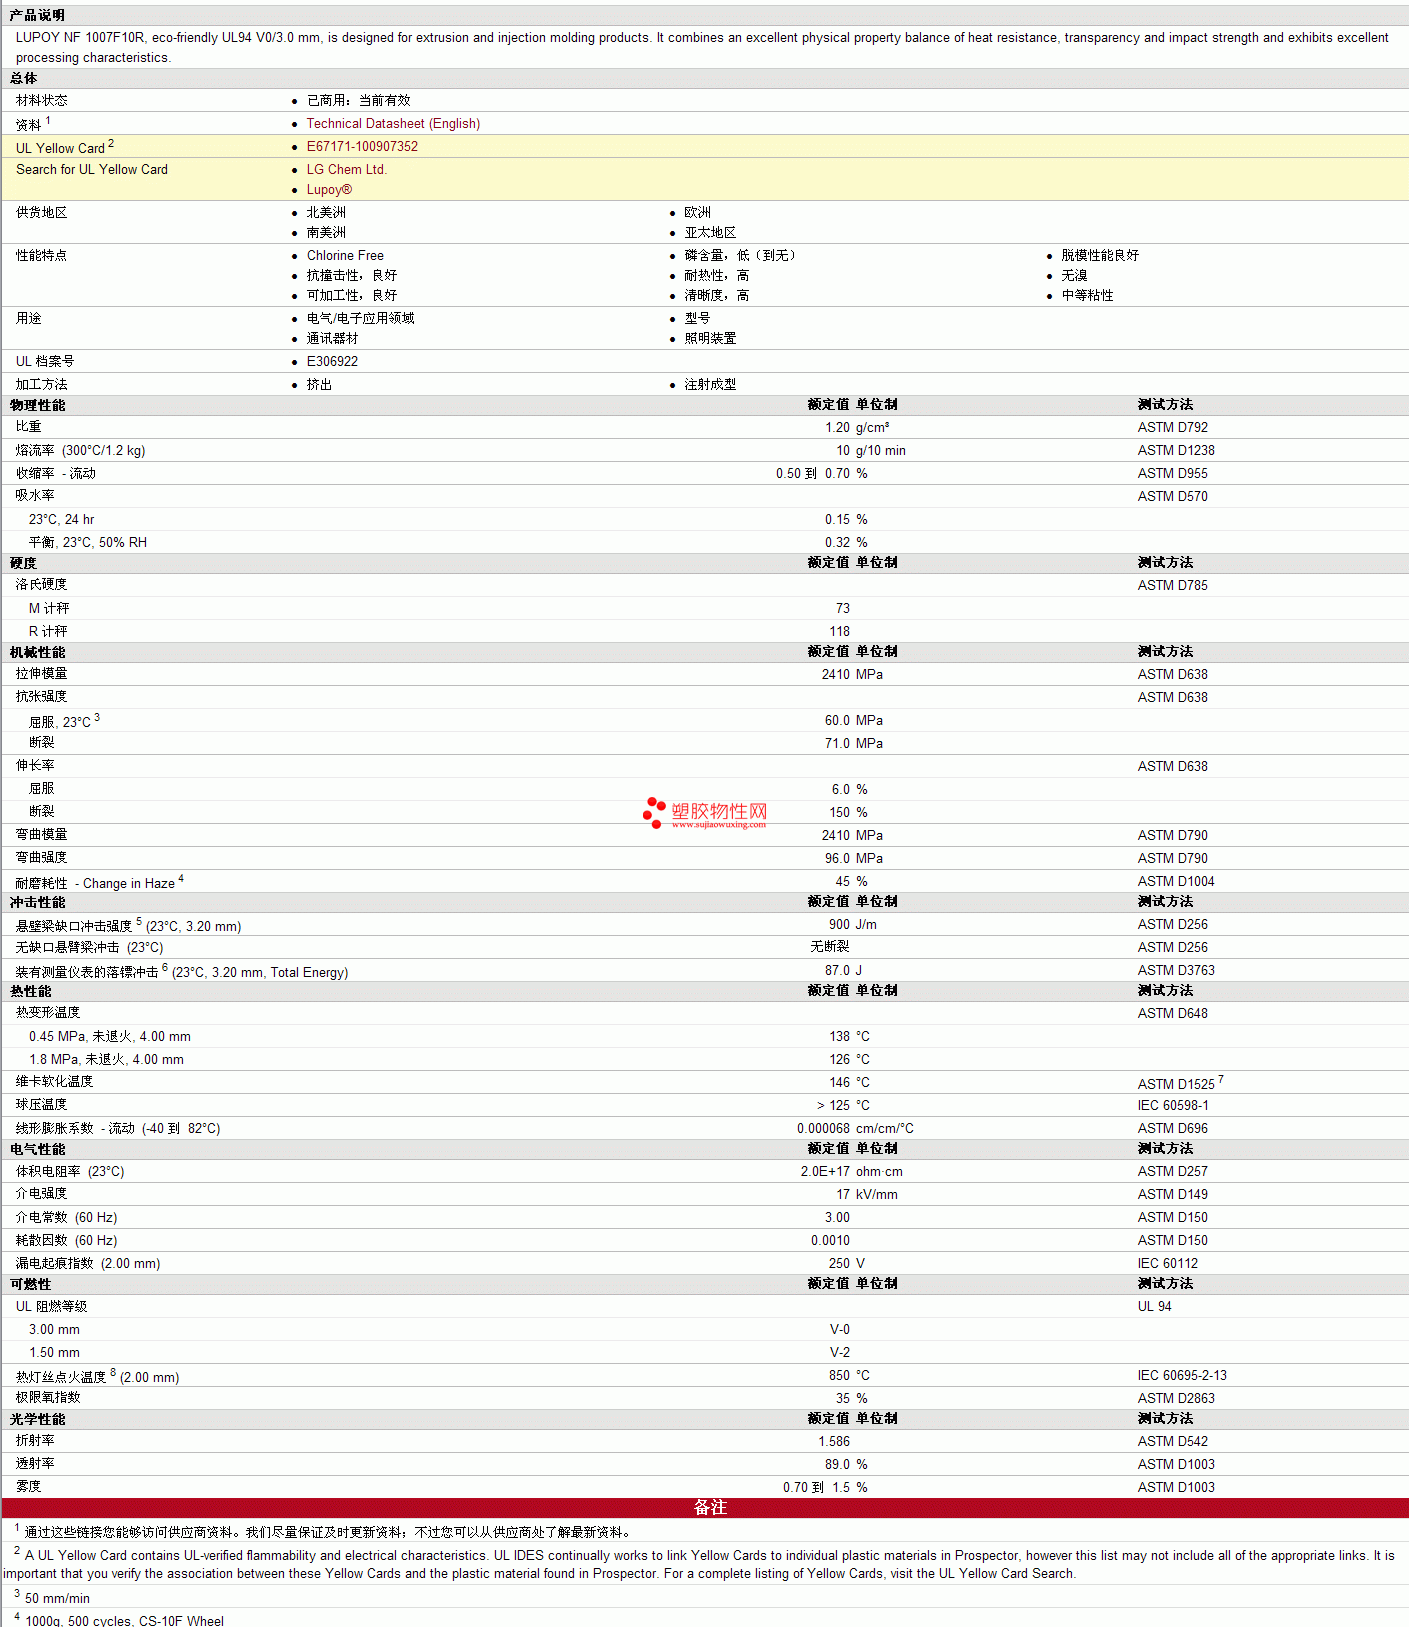Click the '洛氏硬度' row label

42,585
